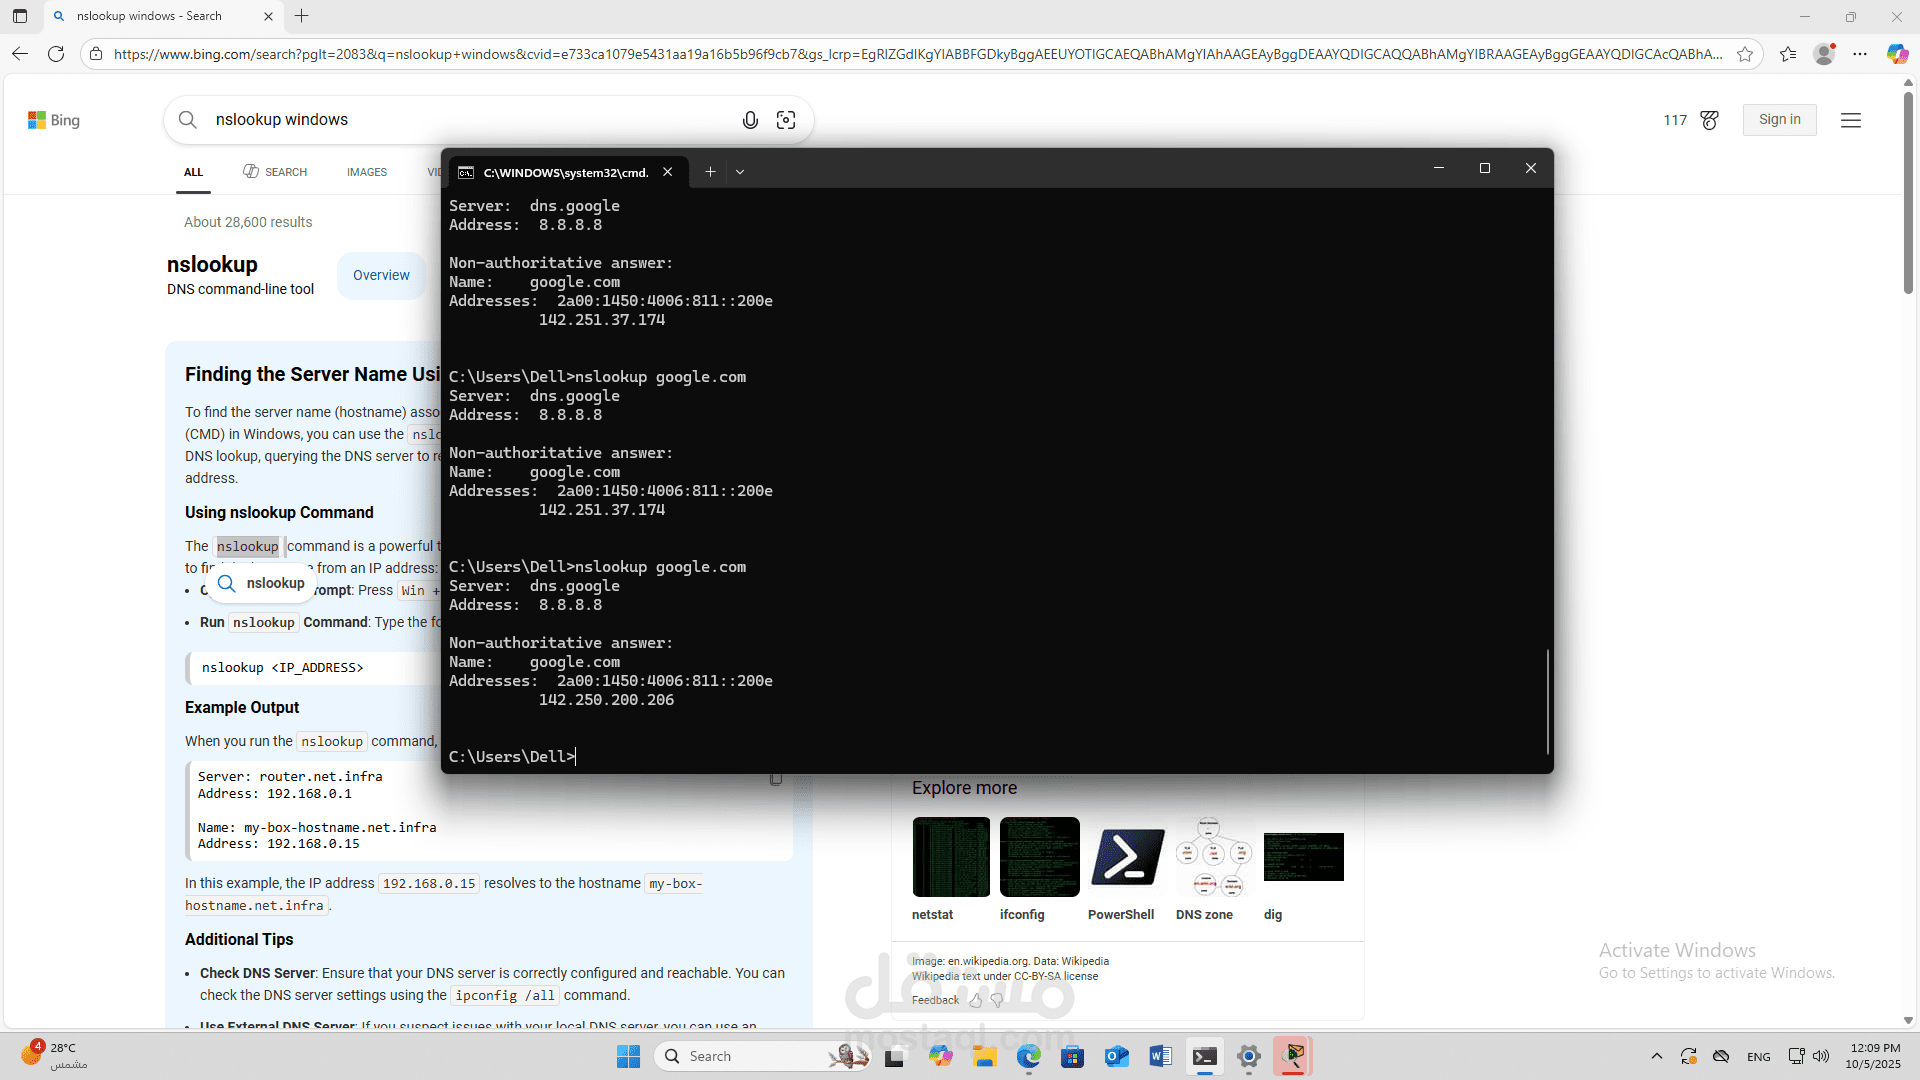The height and width of the screenshot is (1080, 1920).
Task: Click the thumbs down feedback icon
Action: click(x=997, y=1000)
